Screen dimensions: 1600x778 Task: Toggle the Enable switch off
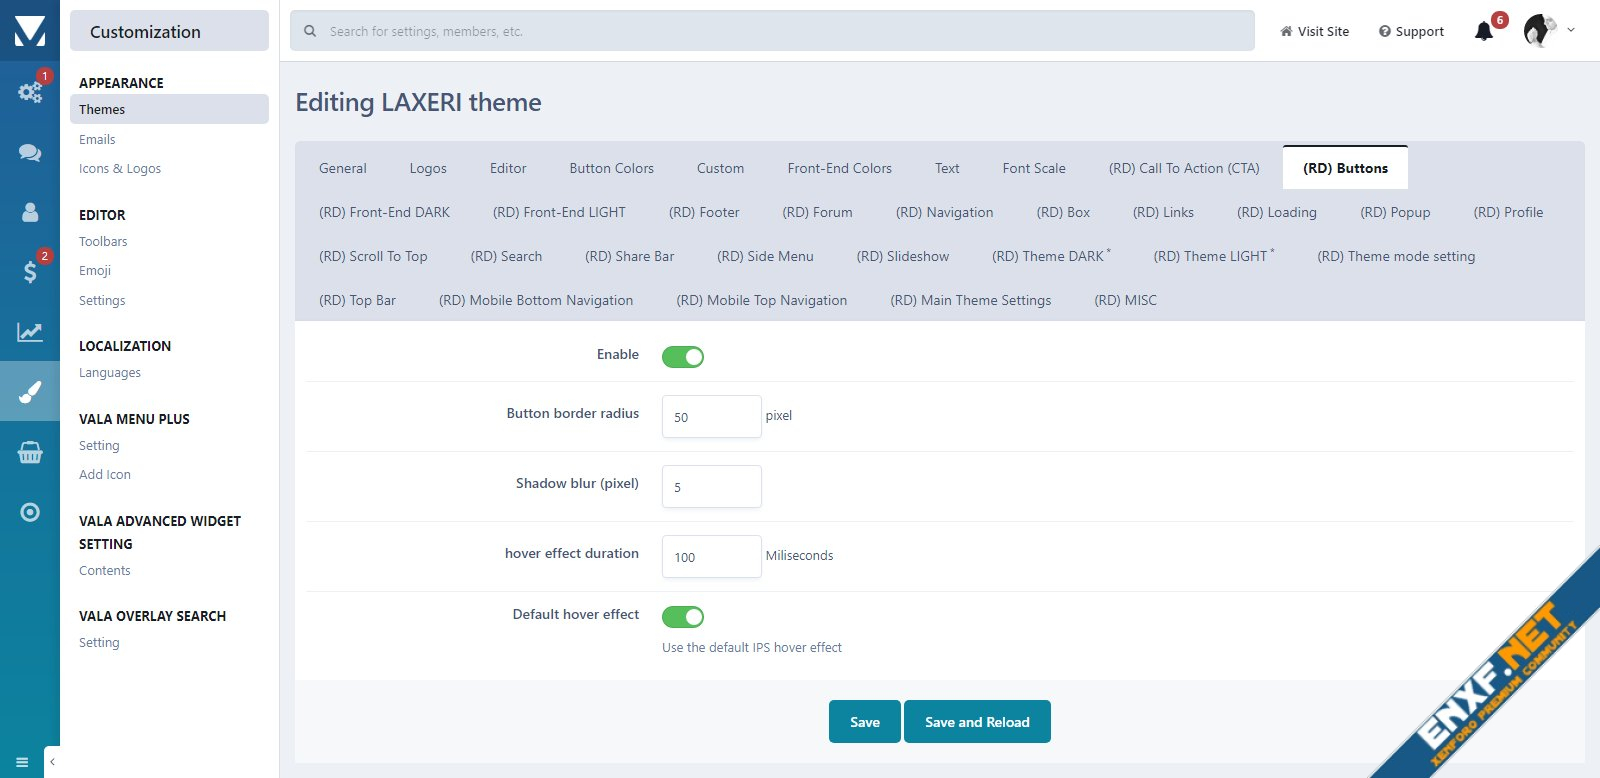click(x=683, y=357)
